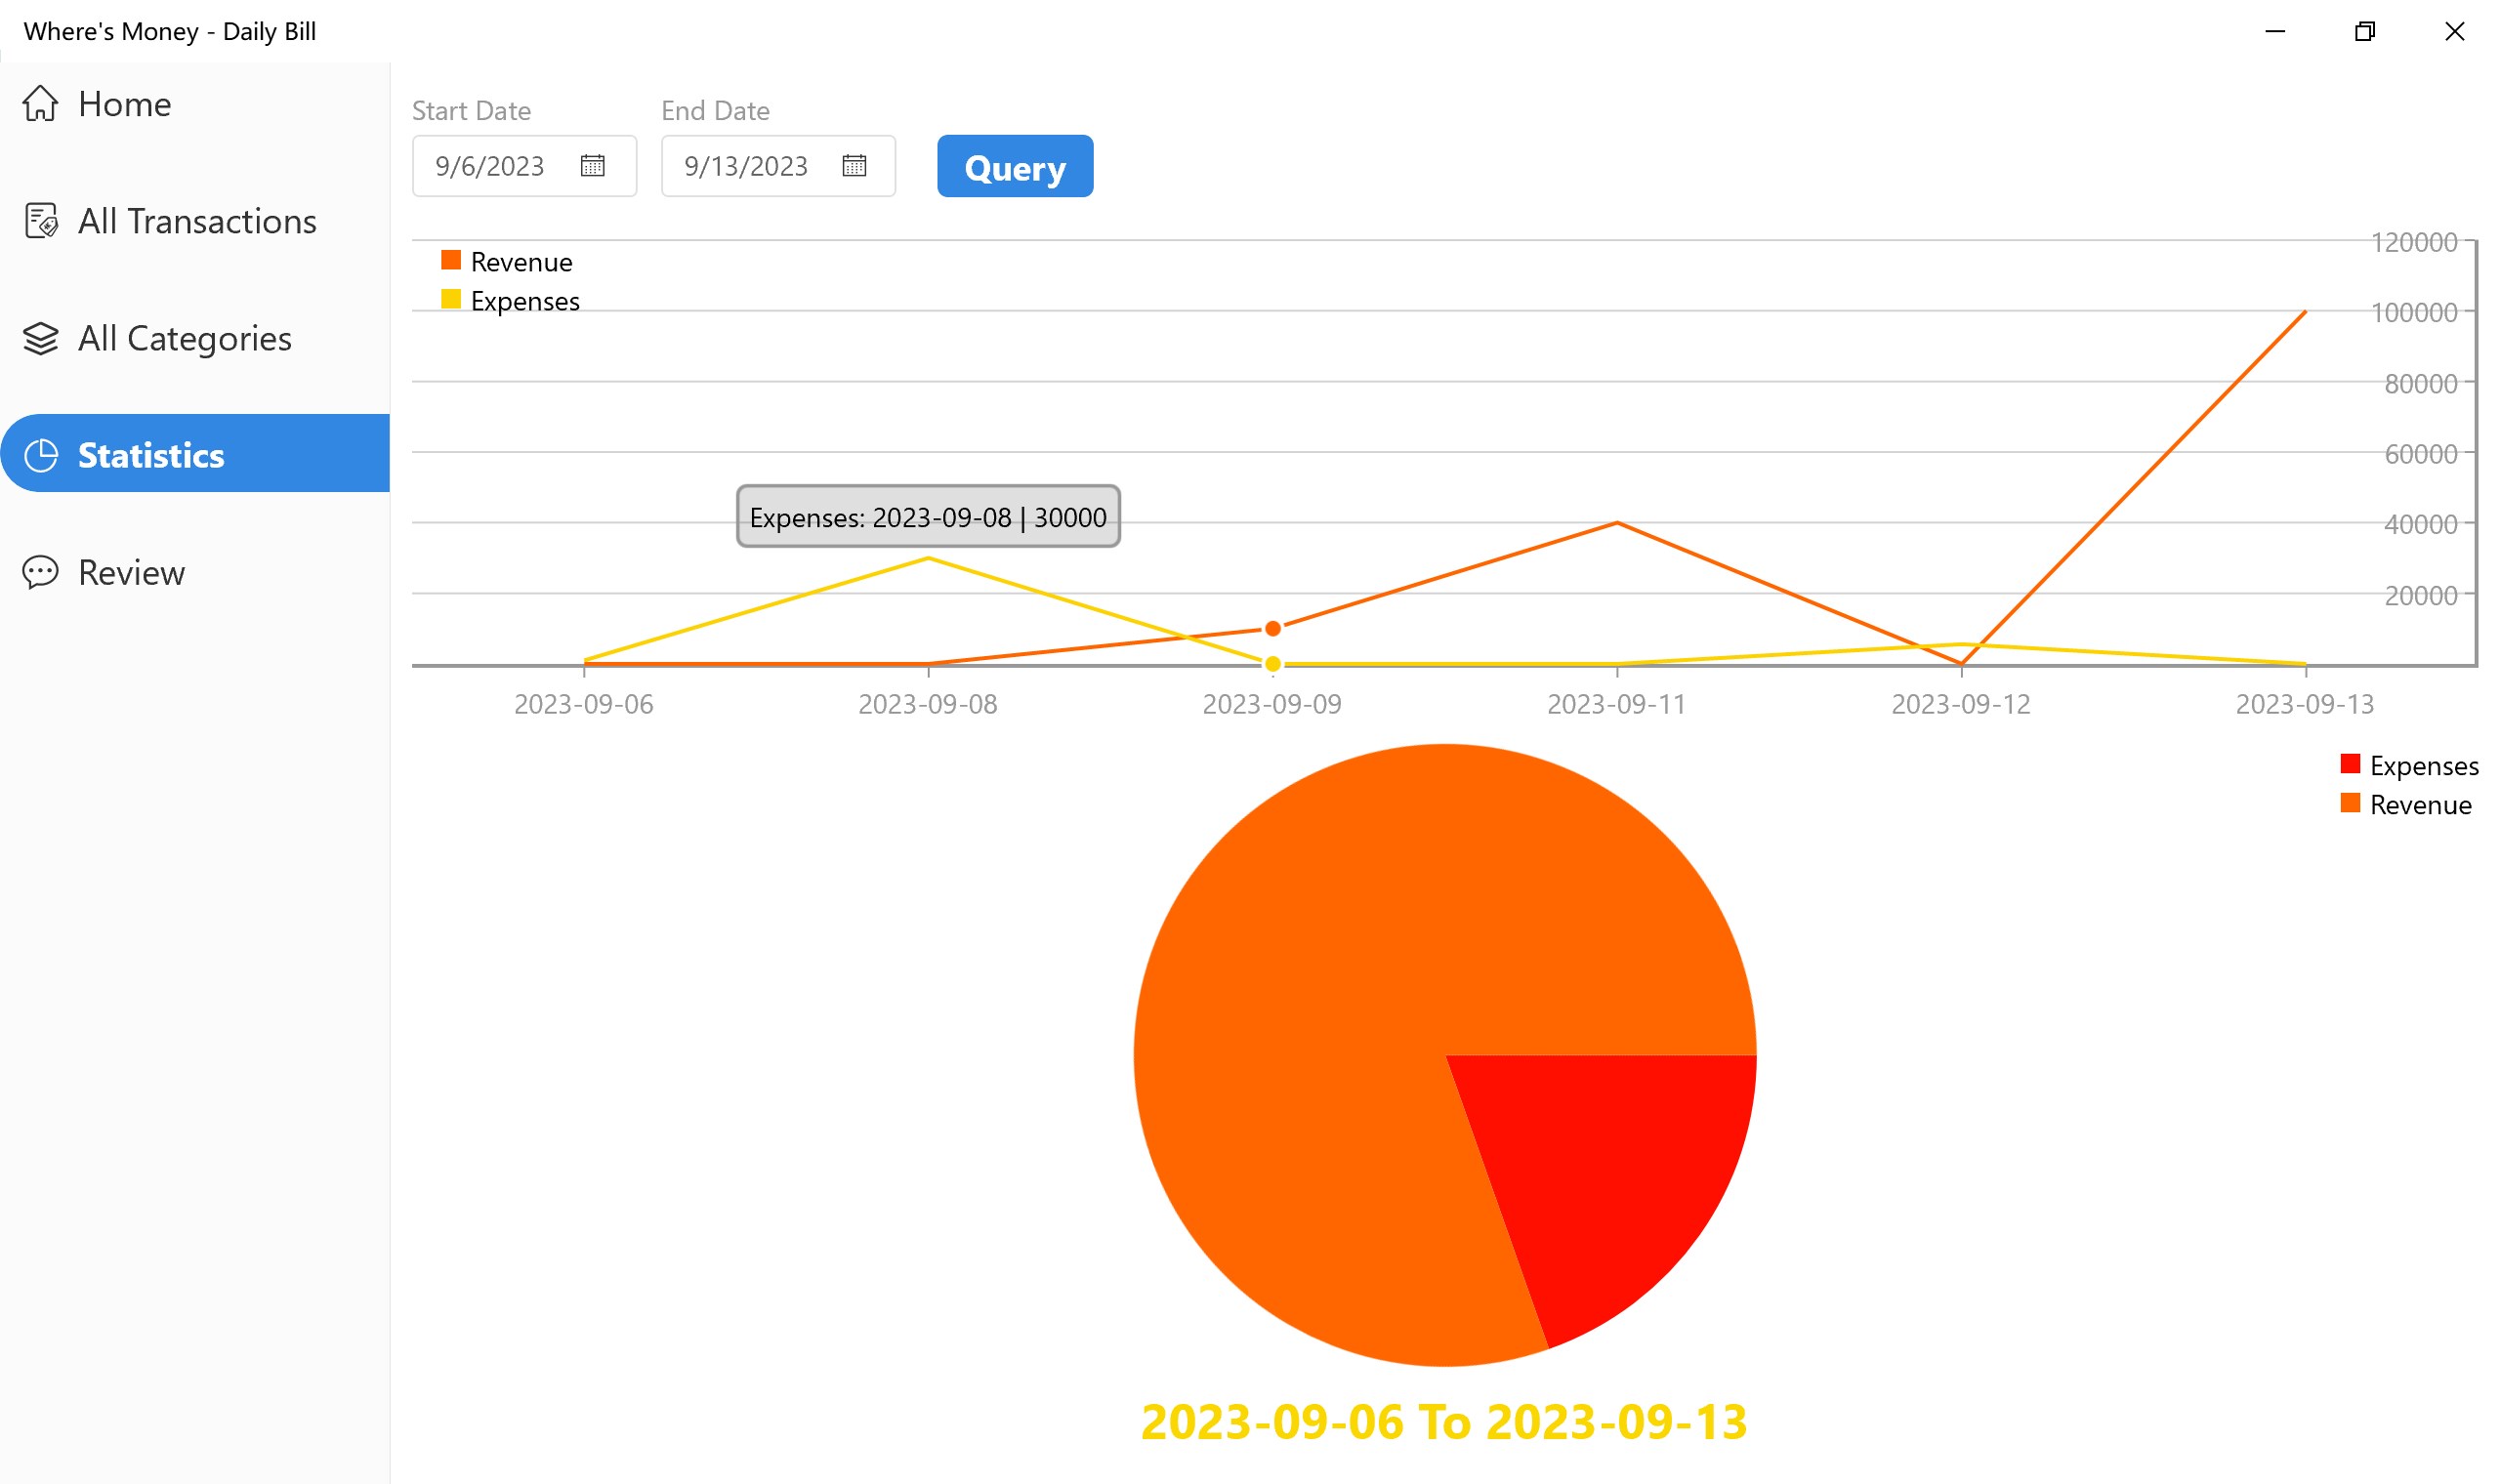Restore down the application window
Screen dimensions: 2500x1484
pos(2364,32)
